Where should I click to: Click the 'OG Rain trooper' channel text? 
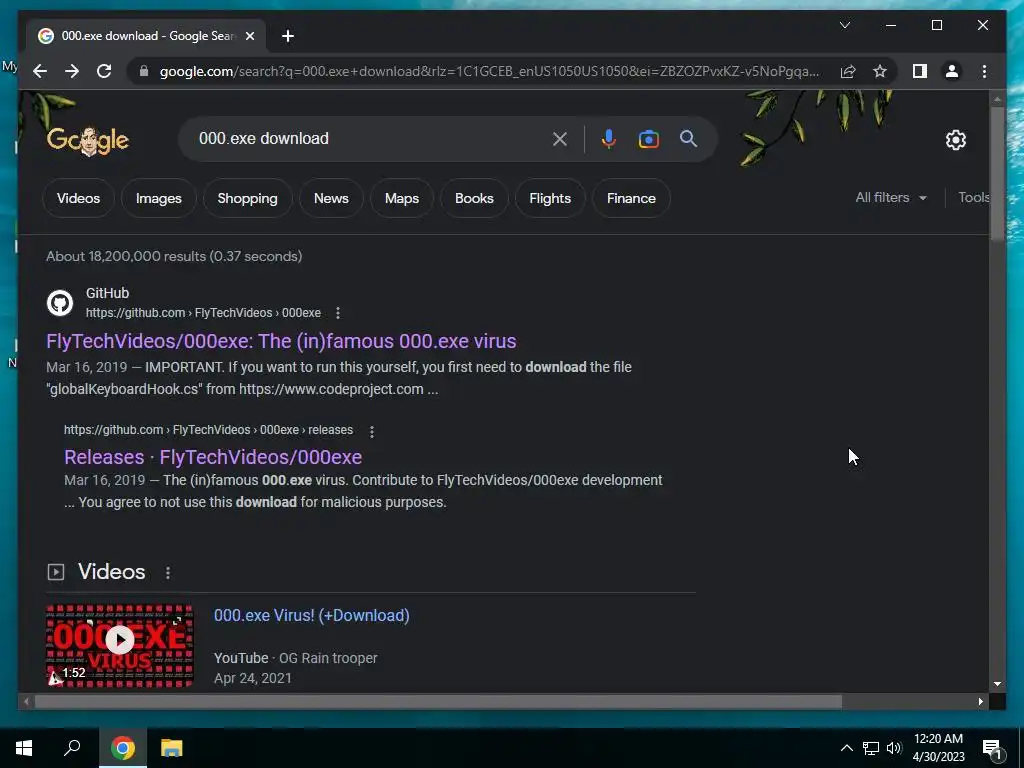(328, 658)
